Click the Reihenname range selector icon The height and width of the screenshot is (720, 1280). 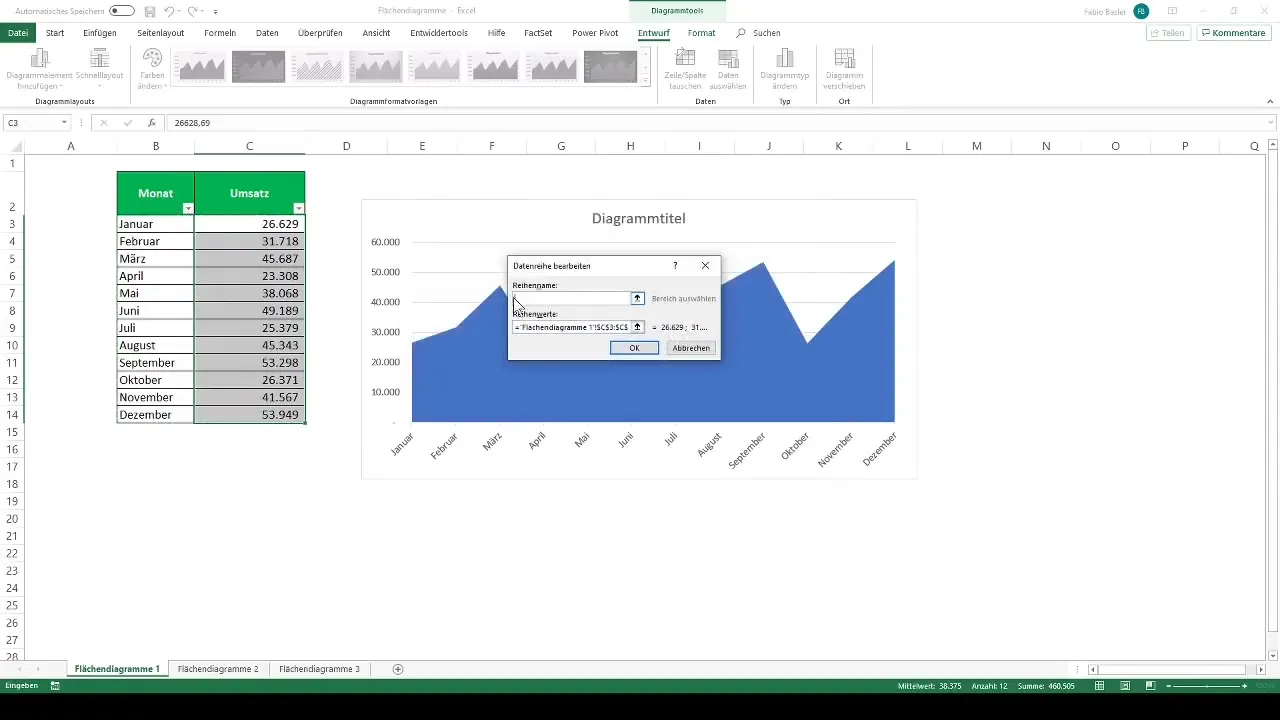pyautogui.click(x=637, y=298)
